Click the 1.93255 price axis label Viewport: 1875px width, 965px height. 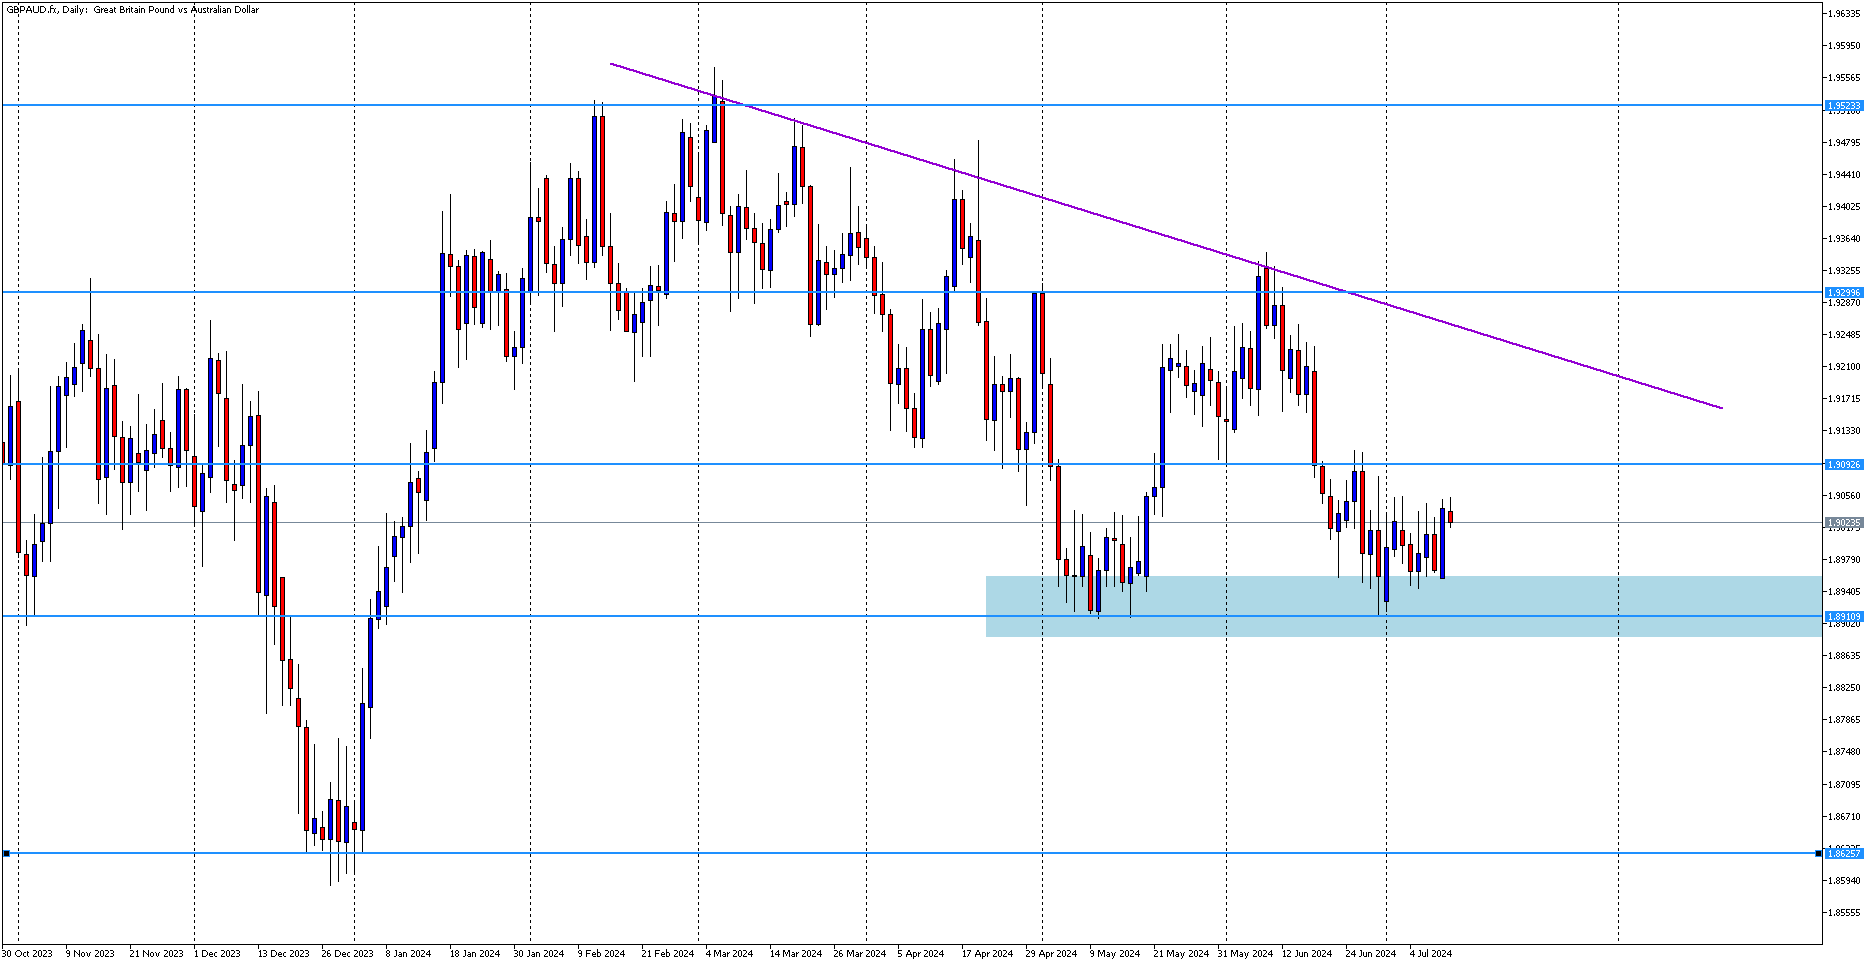coord(1845,271)
